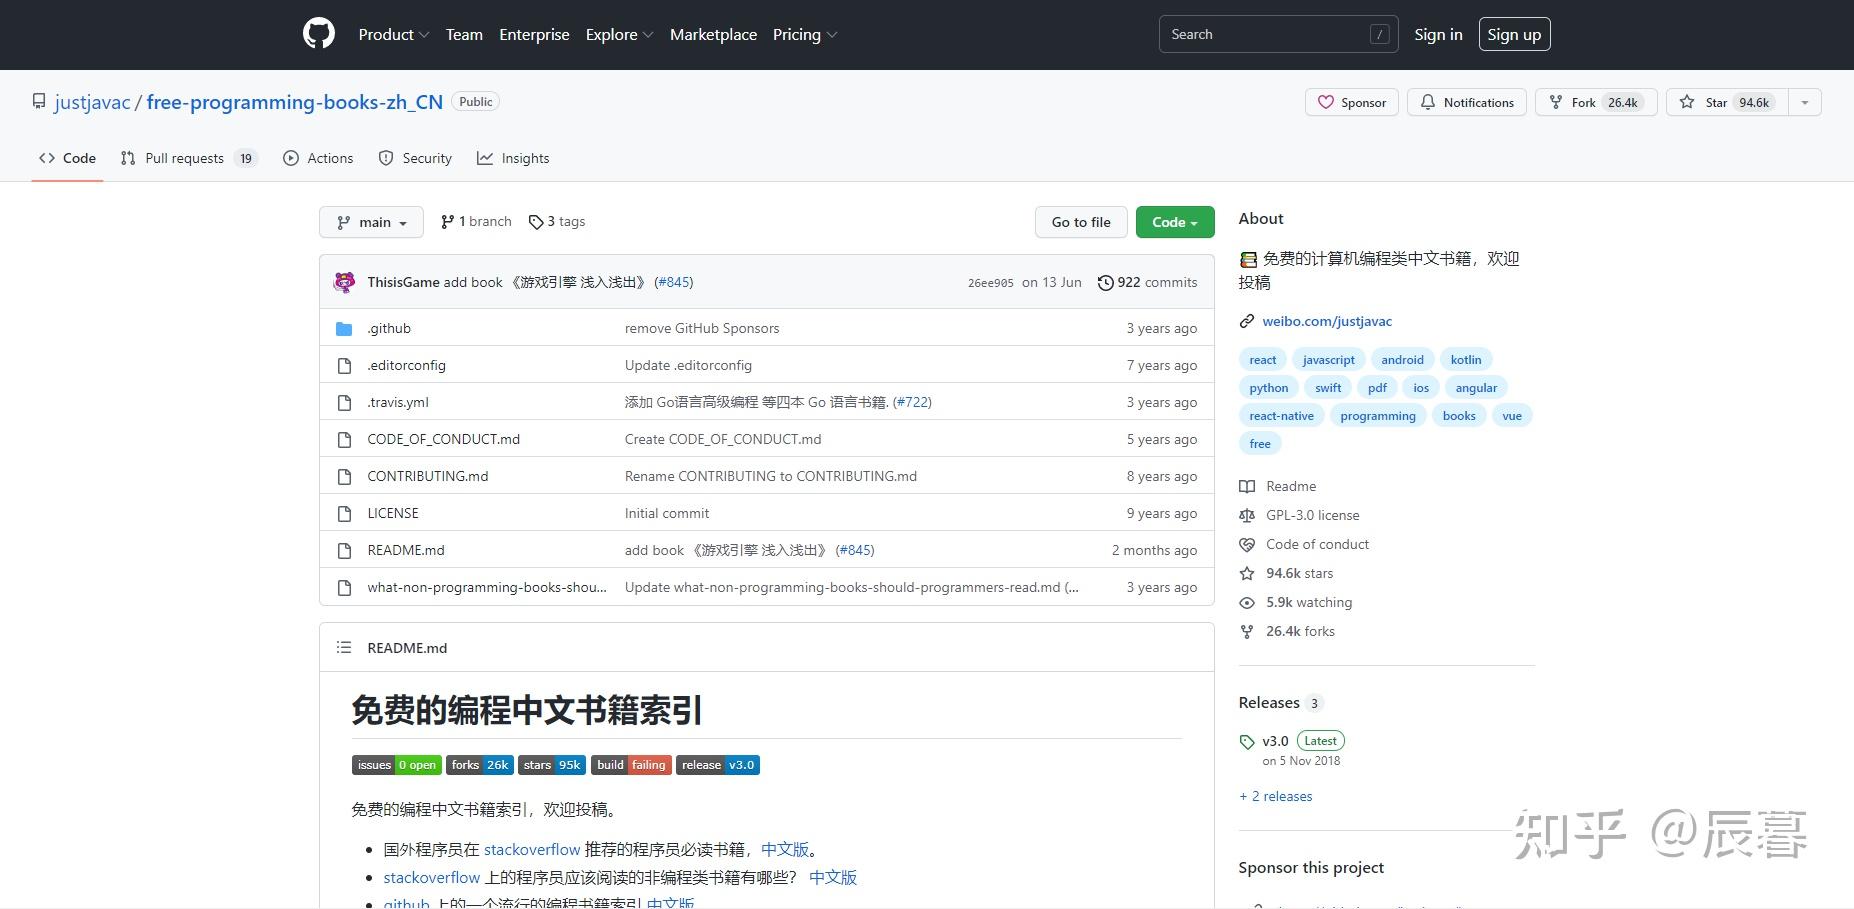Click the GitHub Octocat logo

(x=318, y=34)
